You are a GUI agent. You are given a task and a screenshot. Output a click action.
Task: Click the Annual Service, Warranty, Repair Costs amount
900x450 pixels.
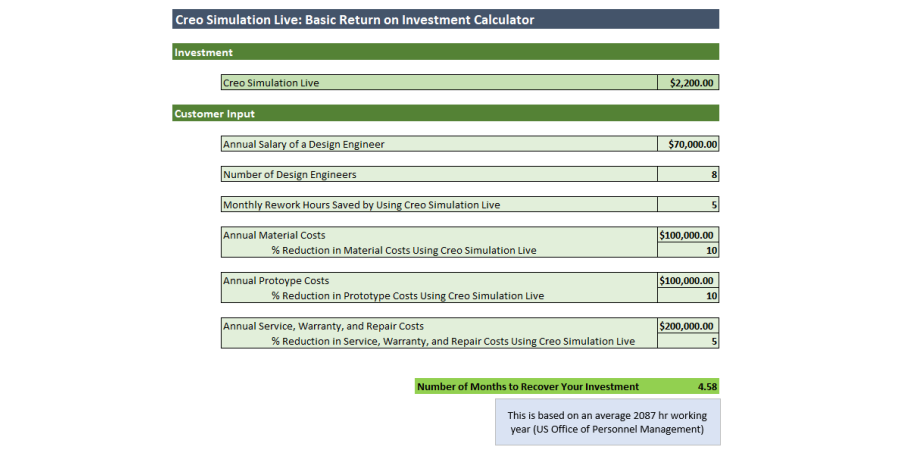pos(688,326)
